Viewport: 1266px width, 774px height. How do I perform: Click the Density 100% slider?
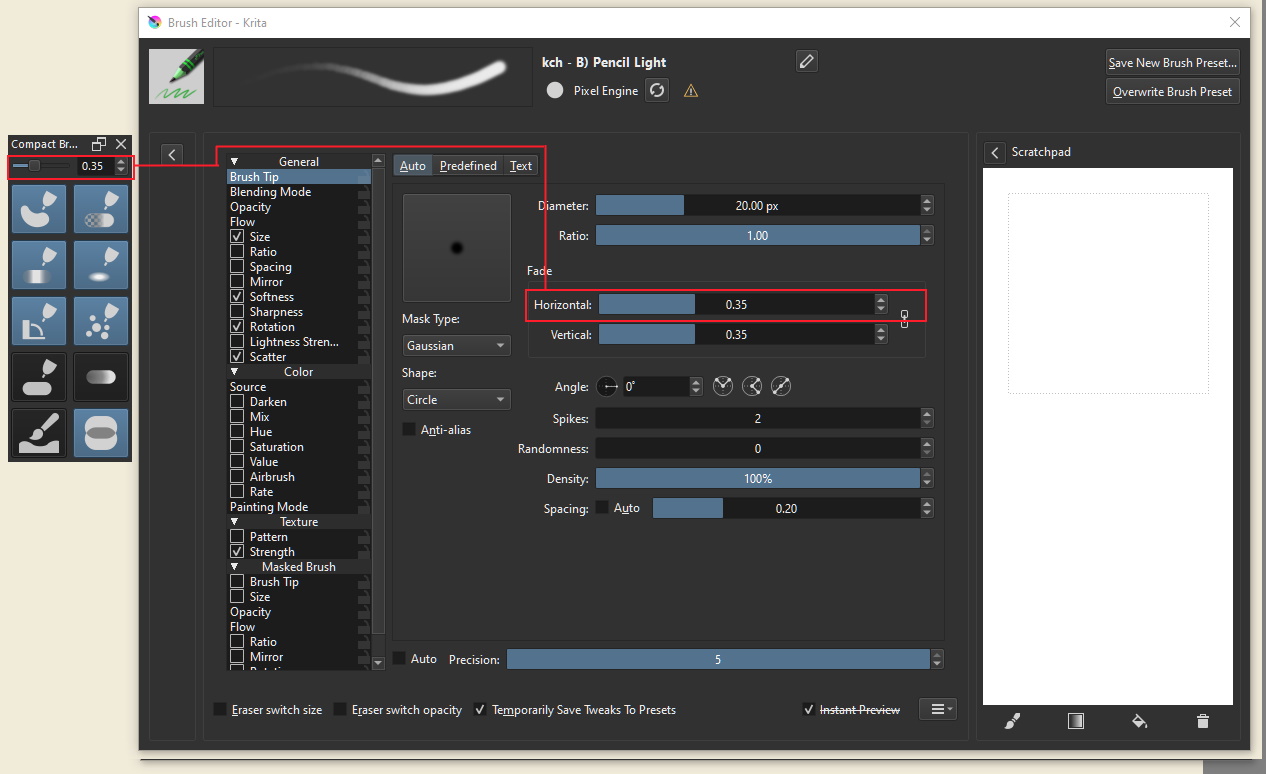click(758, 478)
